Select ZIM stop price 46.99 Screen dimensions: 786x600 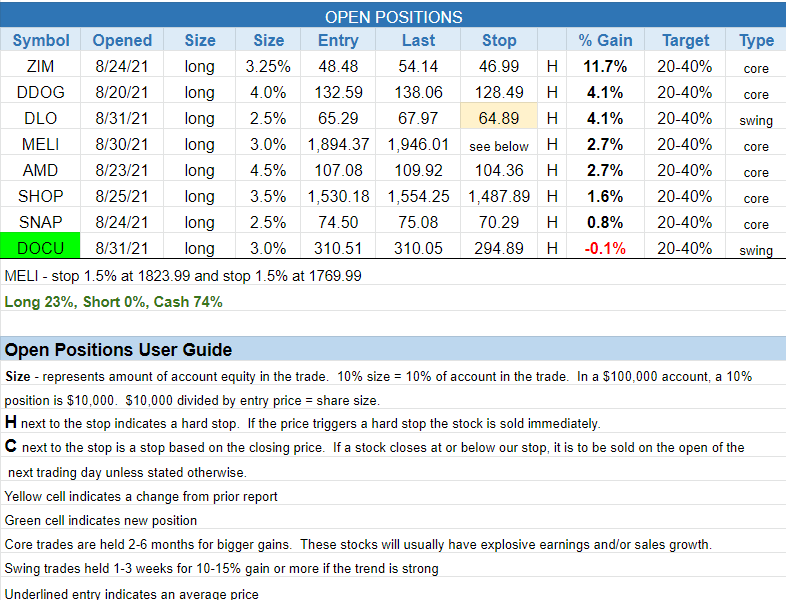(499, 66)
